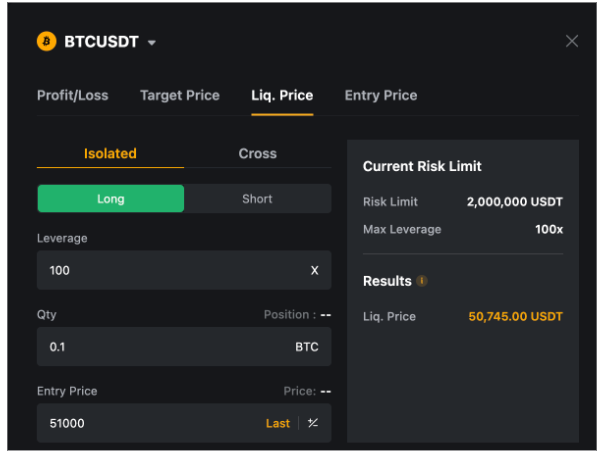The image size is (602, 458).
Task: Select the Liq. Price tab
Action: click(x=282, y=95)
